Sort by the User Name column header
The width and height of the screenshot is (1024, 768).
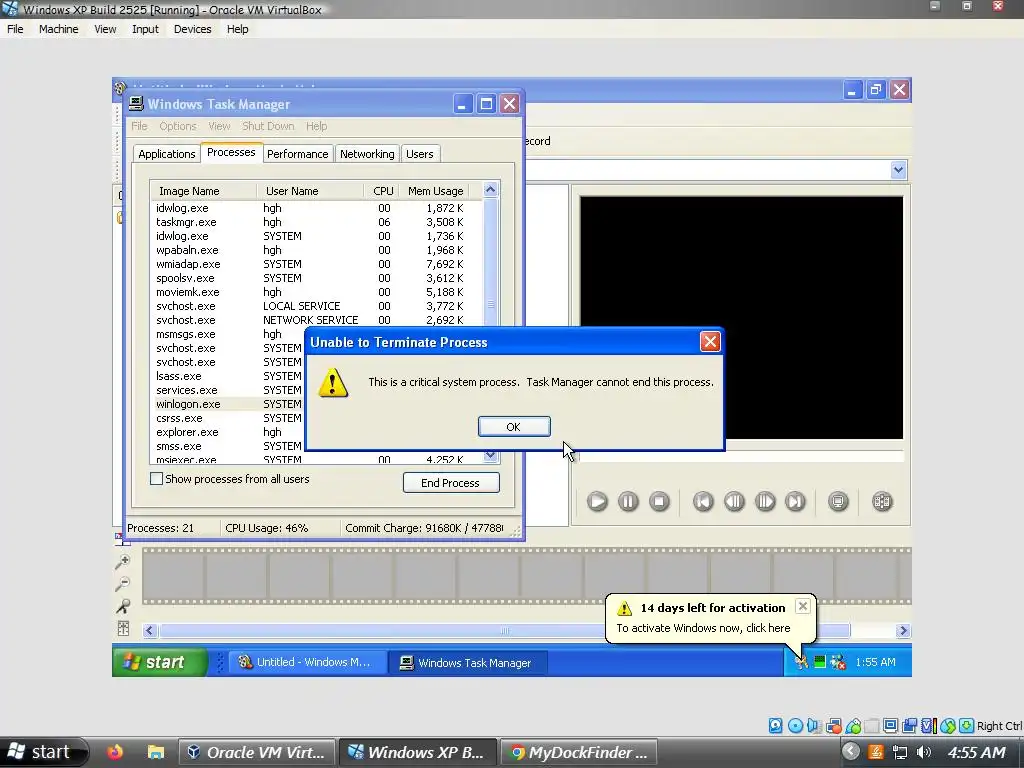[x=310, y=191]
